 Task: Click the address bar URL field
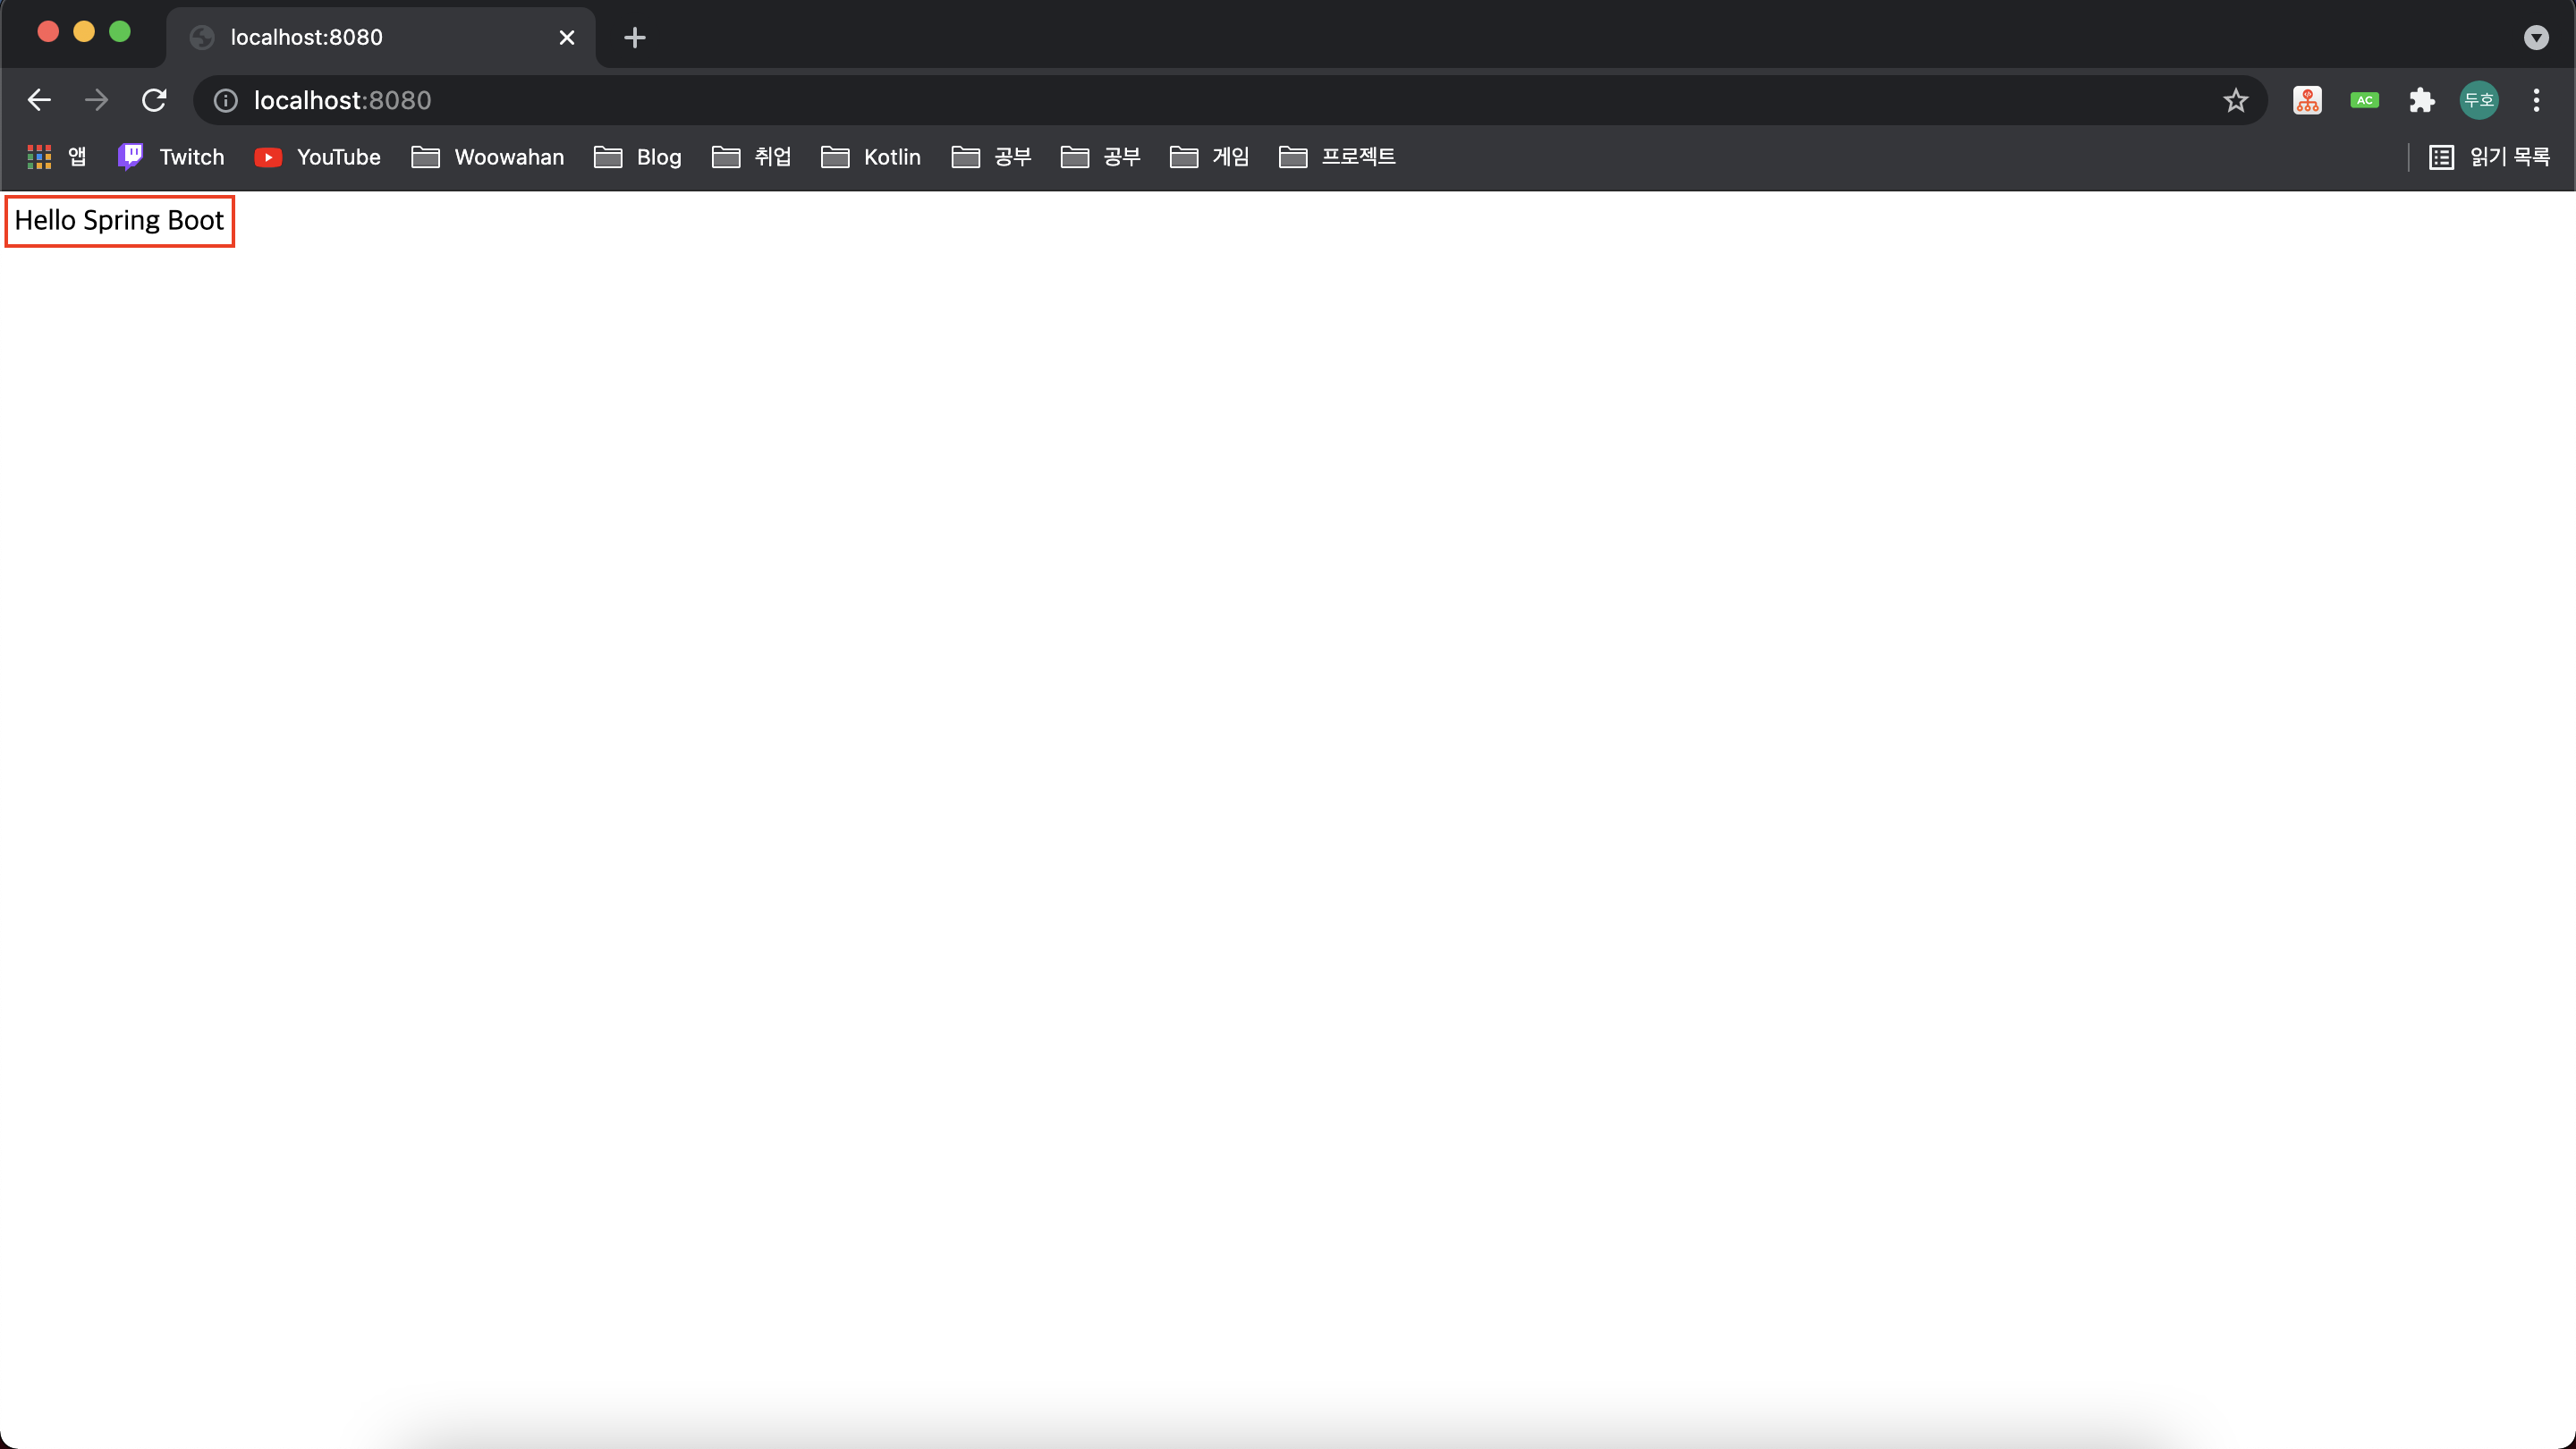[x=1200, y=100]
